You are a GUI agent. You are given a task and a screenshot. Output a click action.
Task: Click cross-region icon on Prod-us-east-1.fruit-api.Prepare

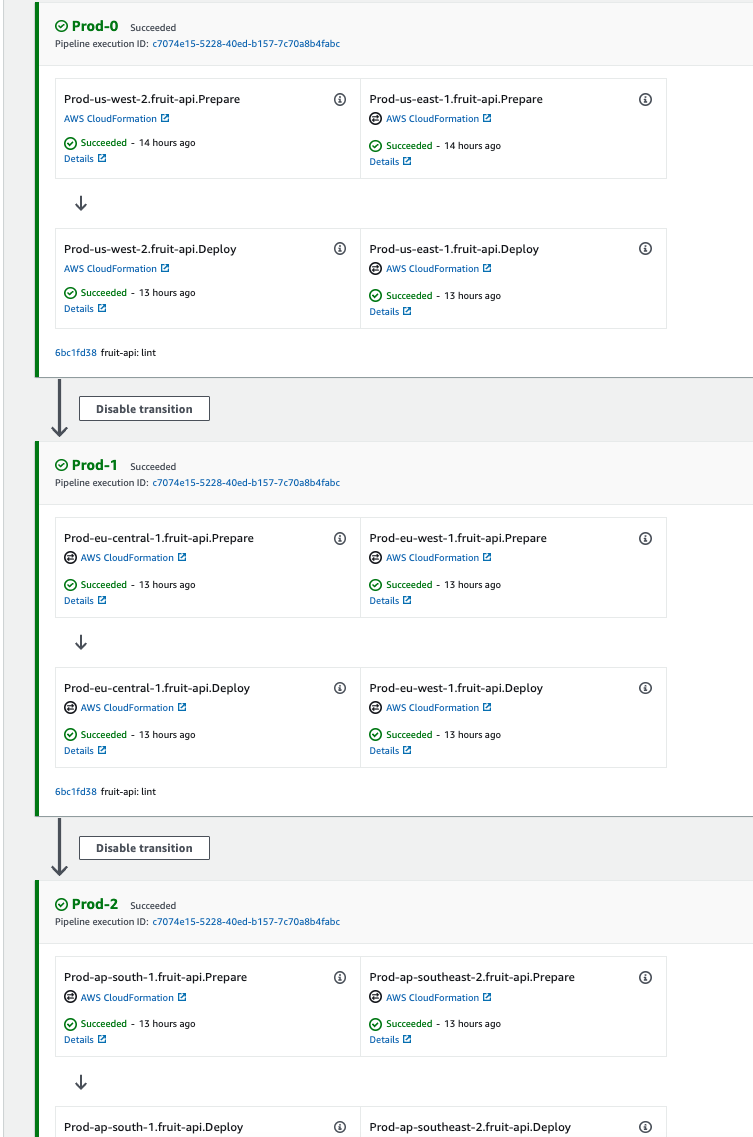376,119
